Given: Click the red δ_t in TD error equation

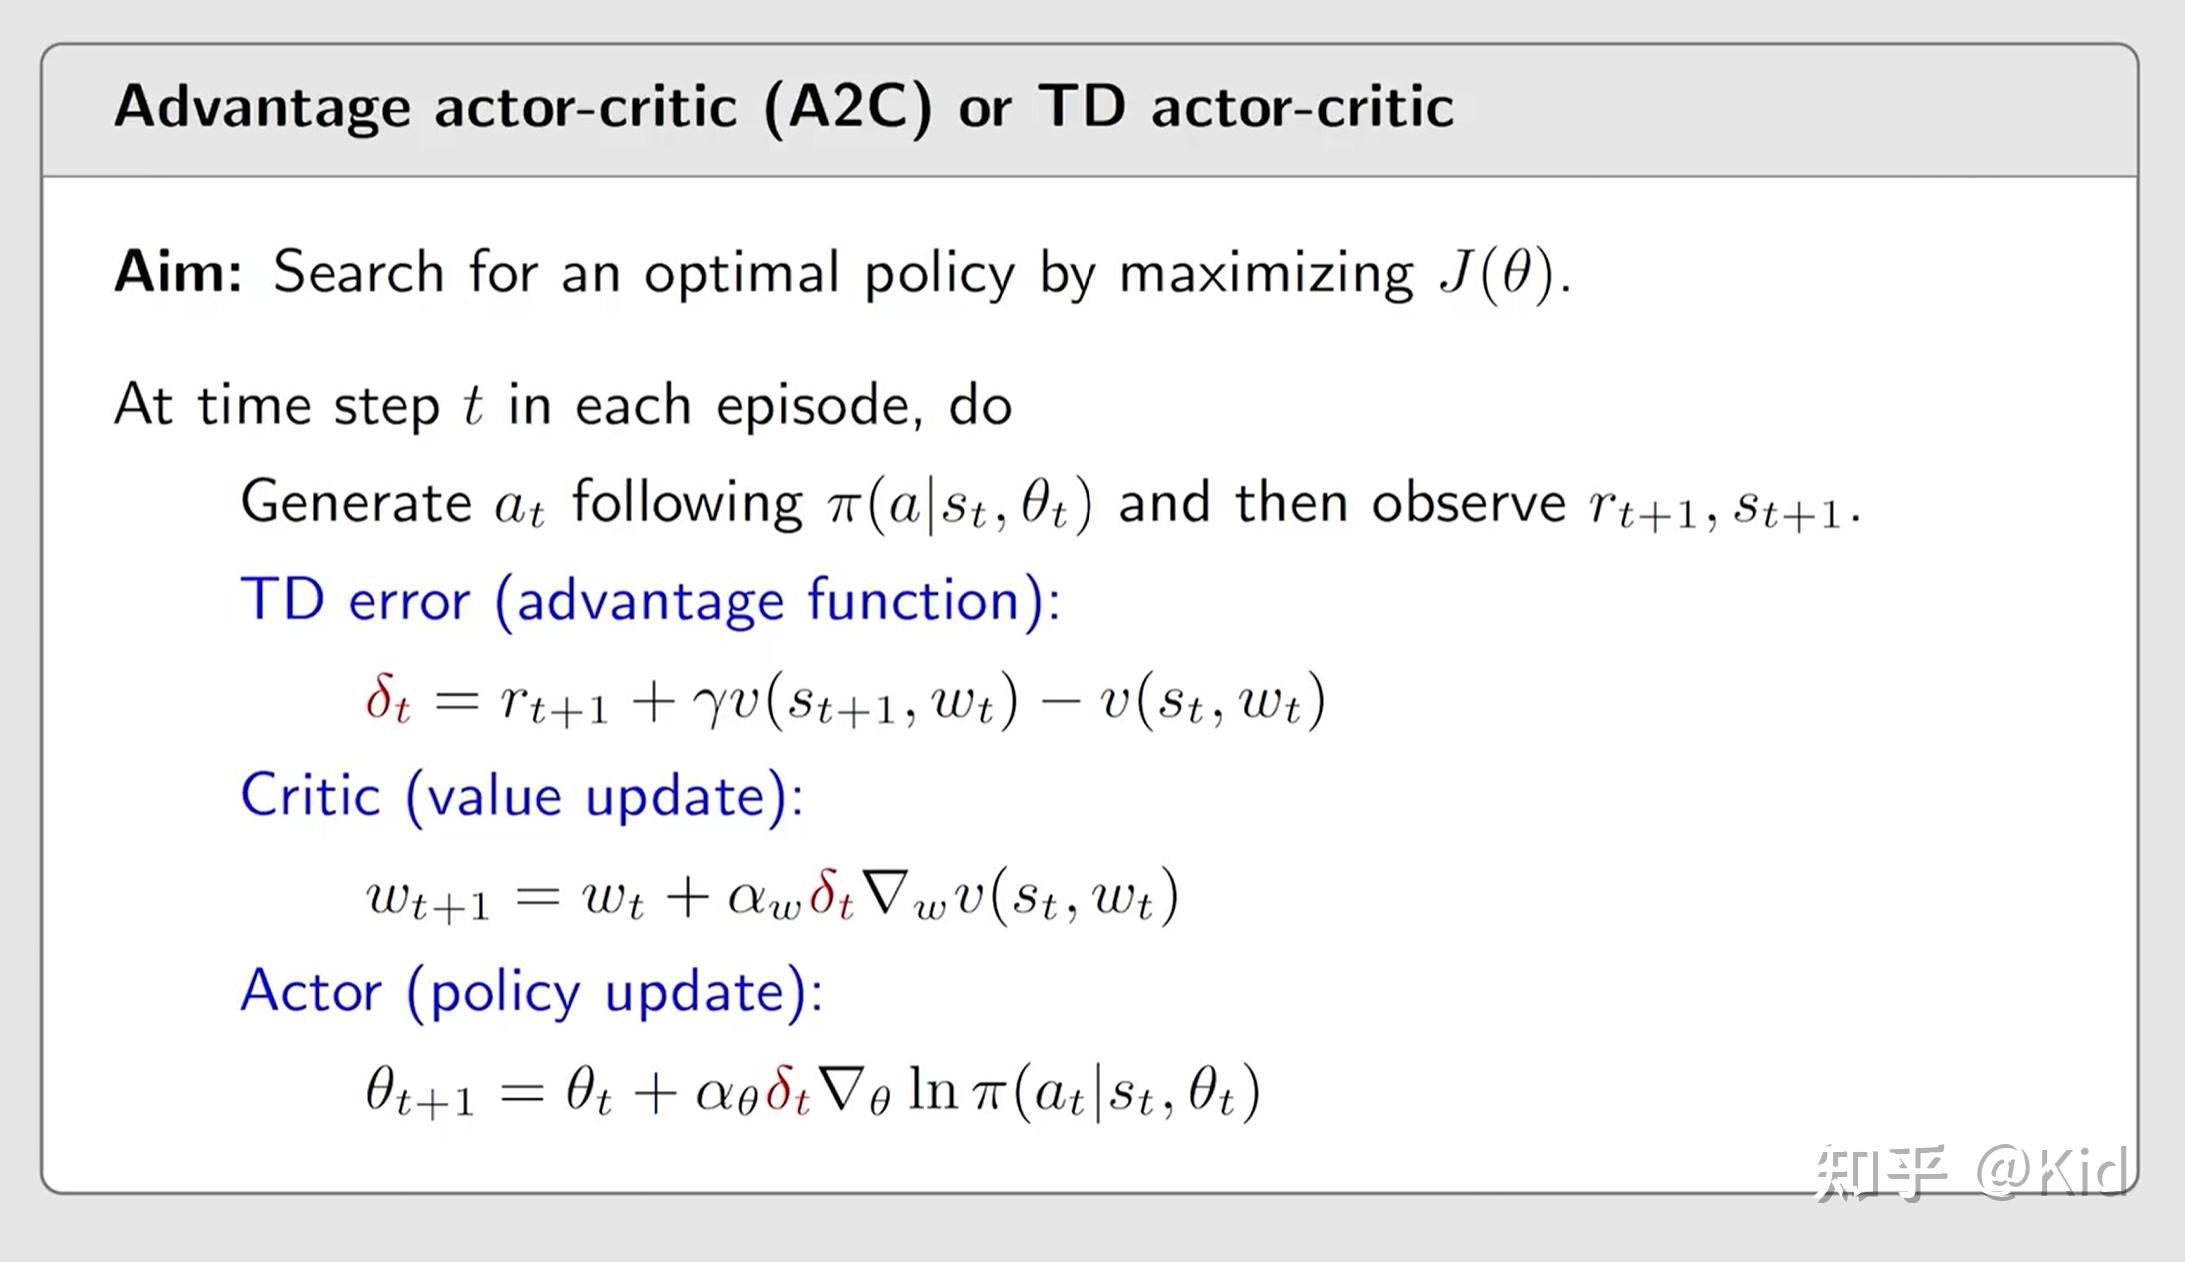Looking at the screenshot, I should click(x=388, y=698).
